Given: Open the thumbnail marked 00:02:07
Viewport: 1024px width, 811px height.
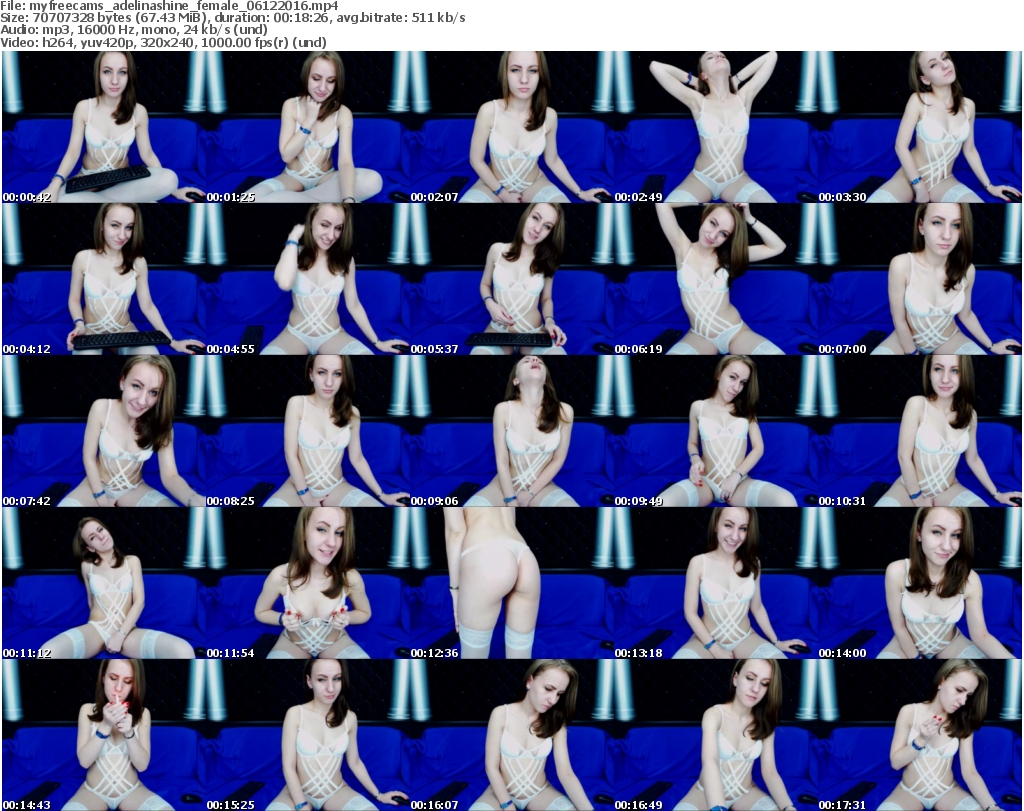Looking at the screenshot, I should pos(511,127).
